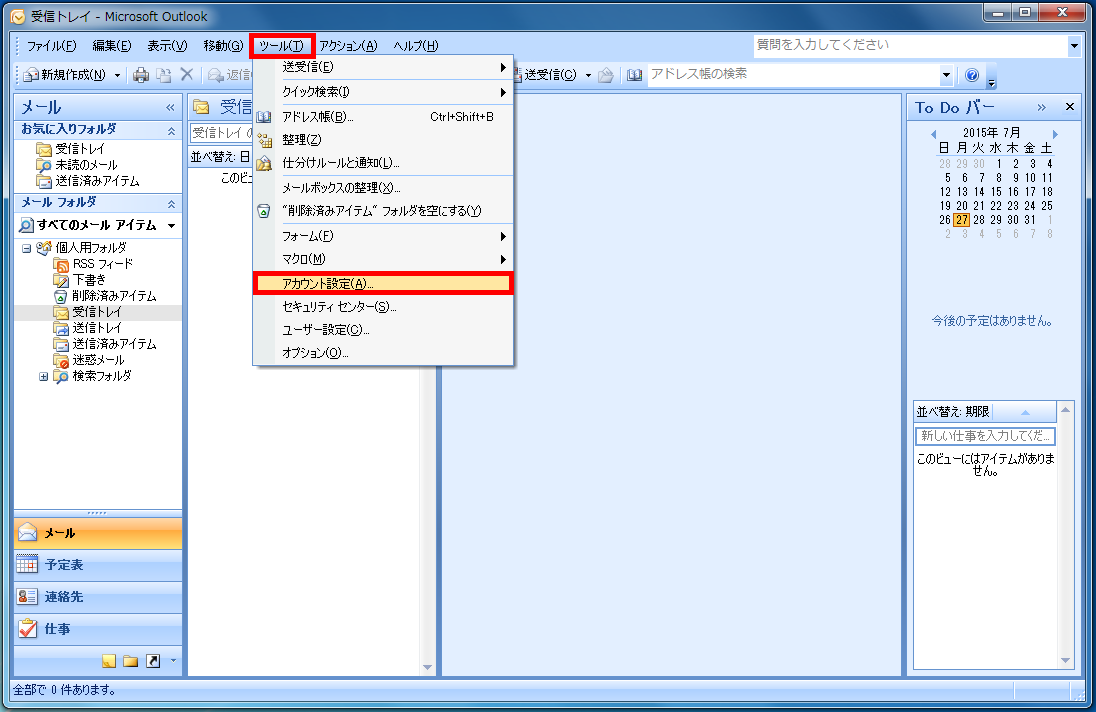The width and height of the screenshot is (1096, 712).
Task: Open the 新規作成 dropdown arrow
Action: (x=115, y=75)
